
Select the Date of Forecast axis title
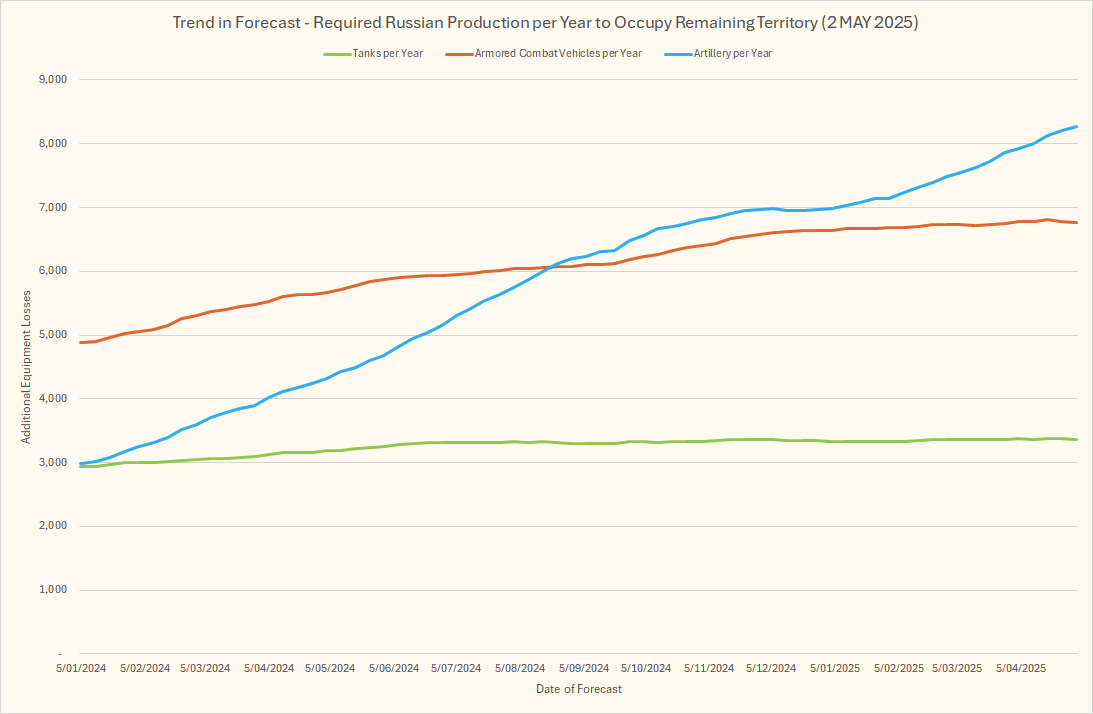pos(578,689)
